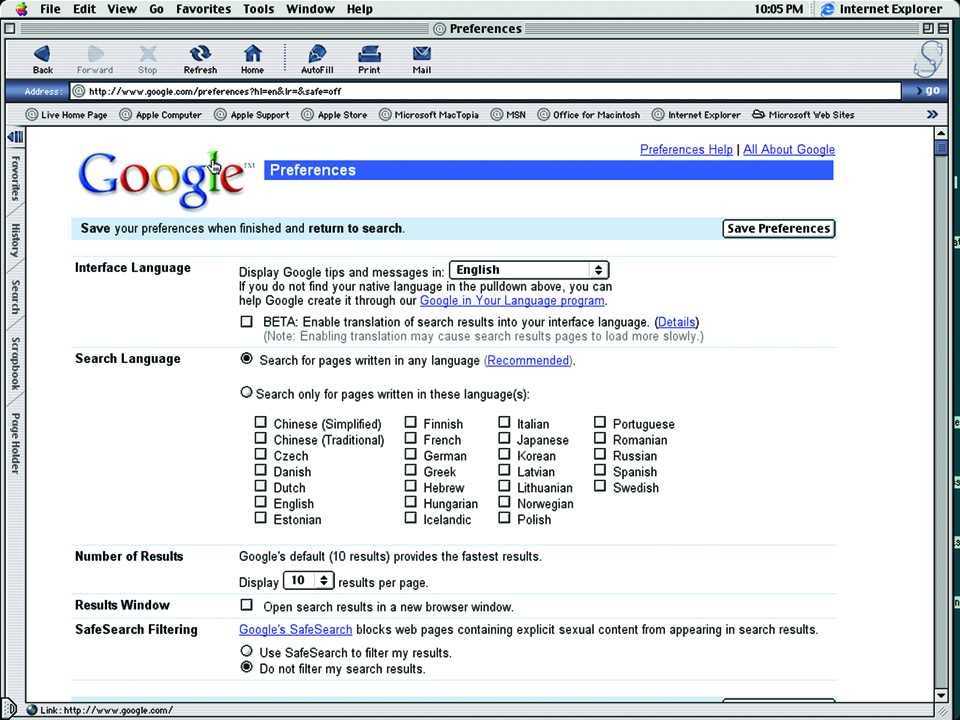This screenshot has height=720, width=960.
Task: Open the Microsoft MacTopia favorite
Action: tap(429, 114)
